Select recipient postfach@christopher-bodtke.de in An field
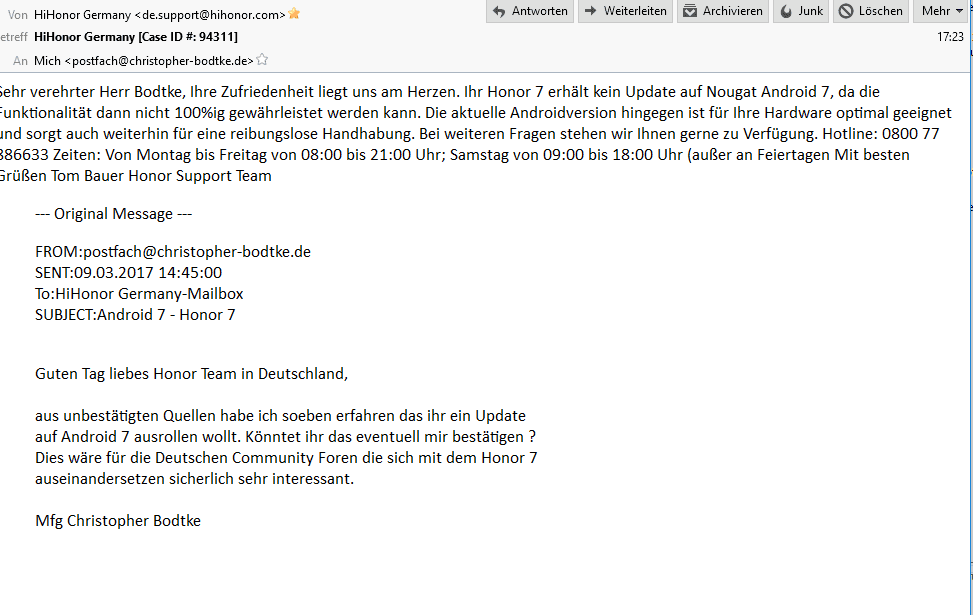 coord(143,61)
